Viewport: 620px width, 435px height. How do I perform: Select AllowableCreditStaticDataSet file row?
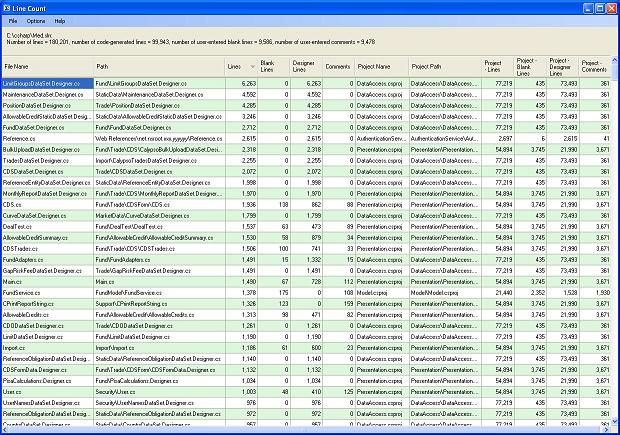[306, 117]
